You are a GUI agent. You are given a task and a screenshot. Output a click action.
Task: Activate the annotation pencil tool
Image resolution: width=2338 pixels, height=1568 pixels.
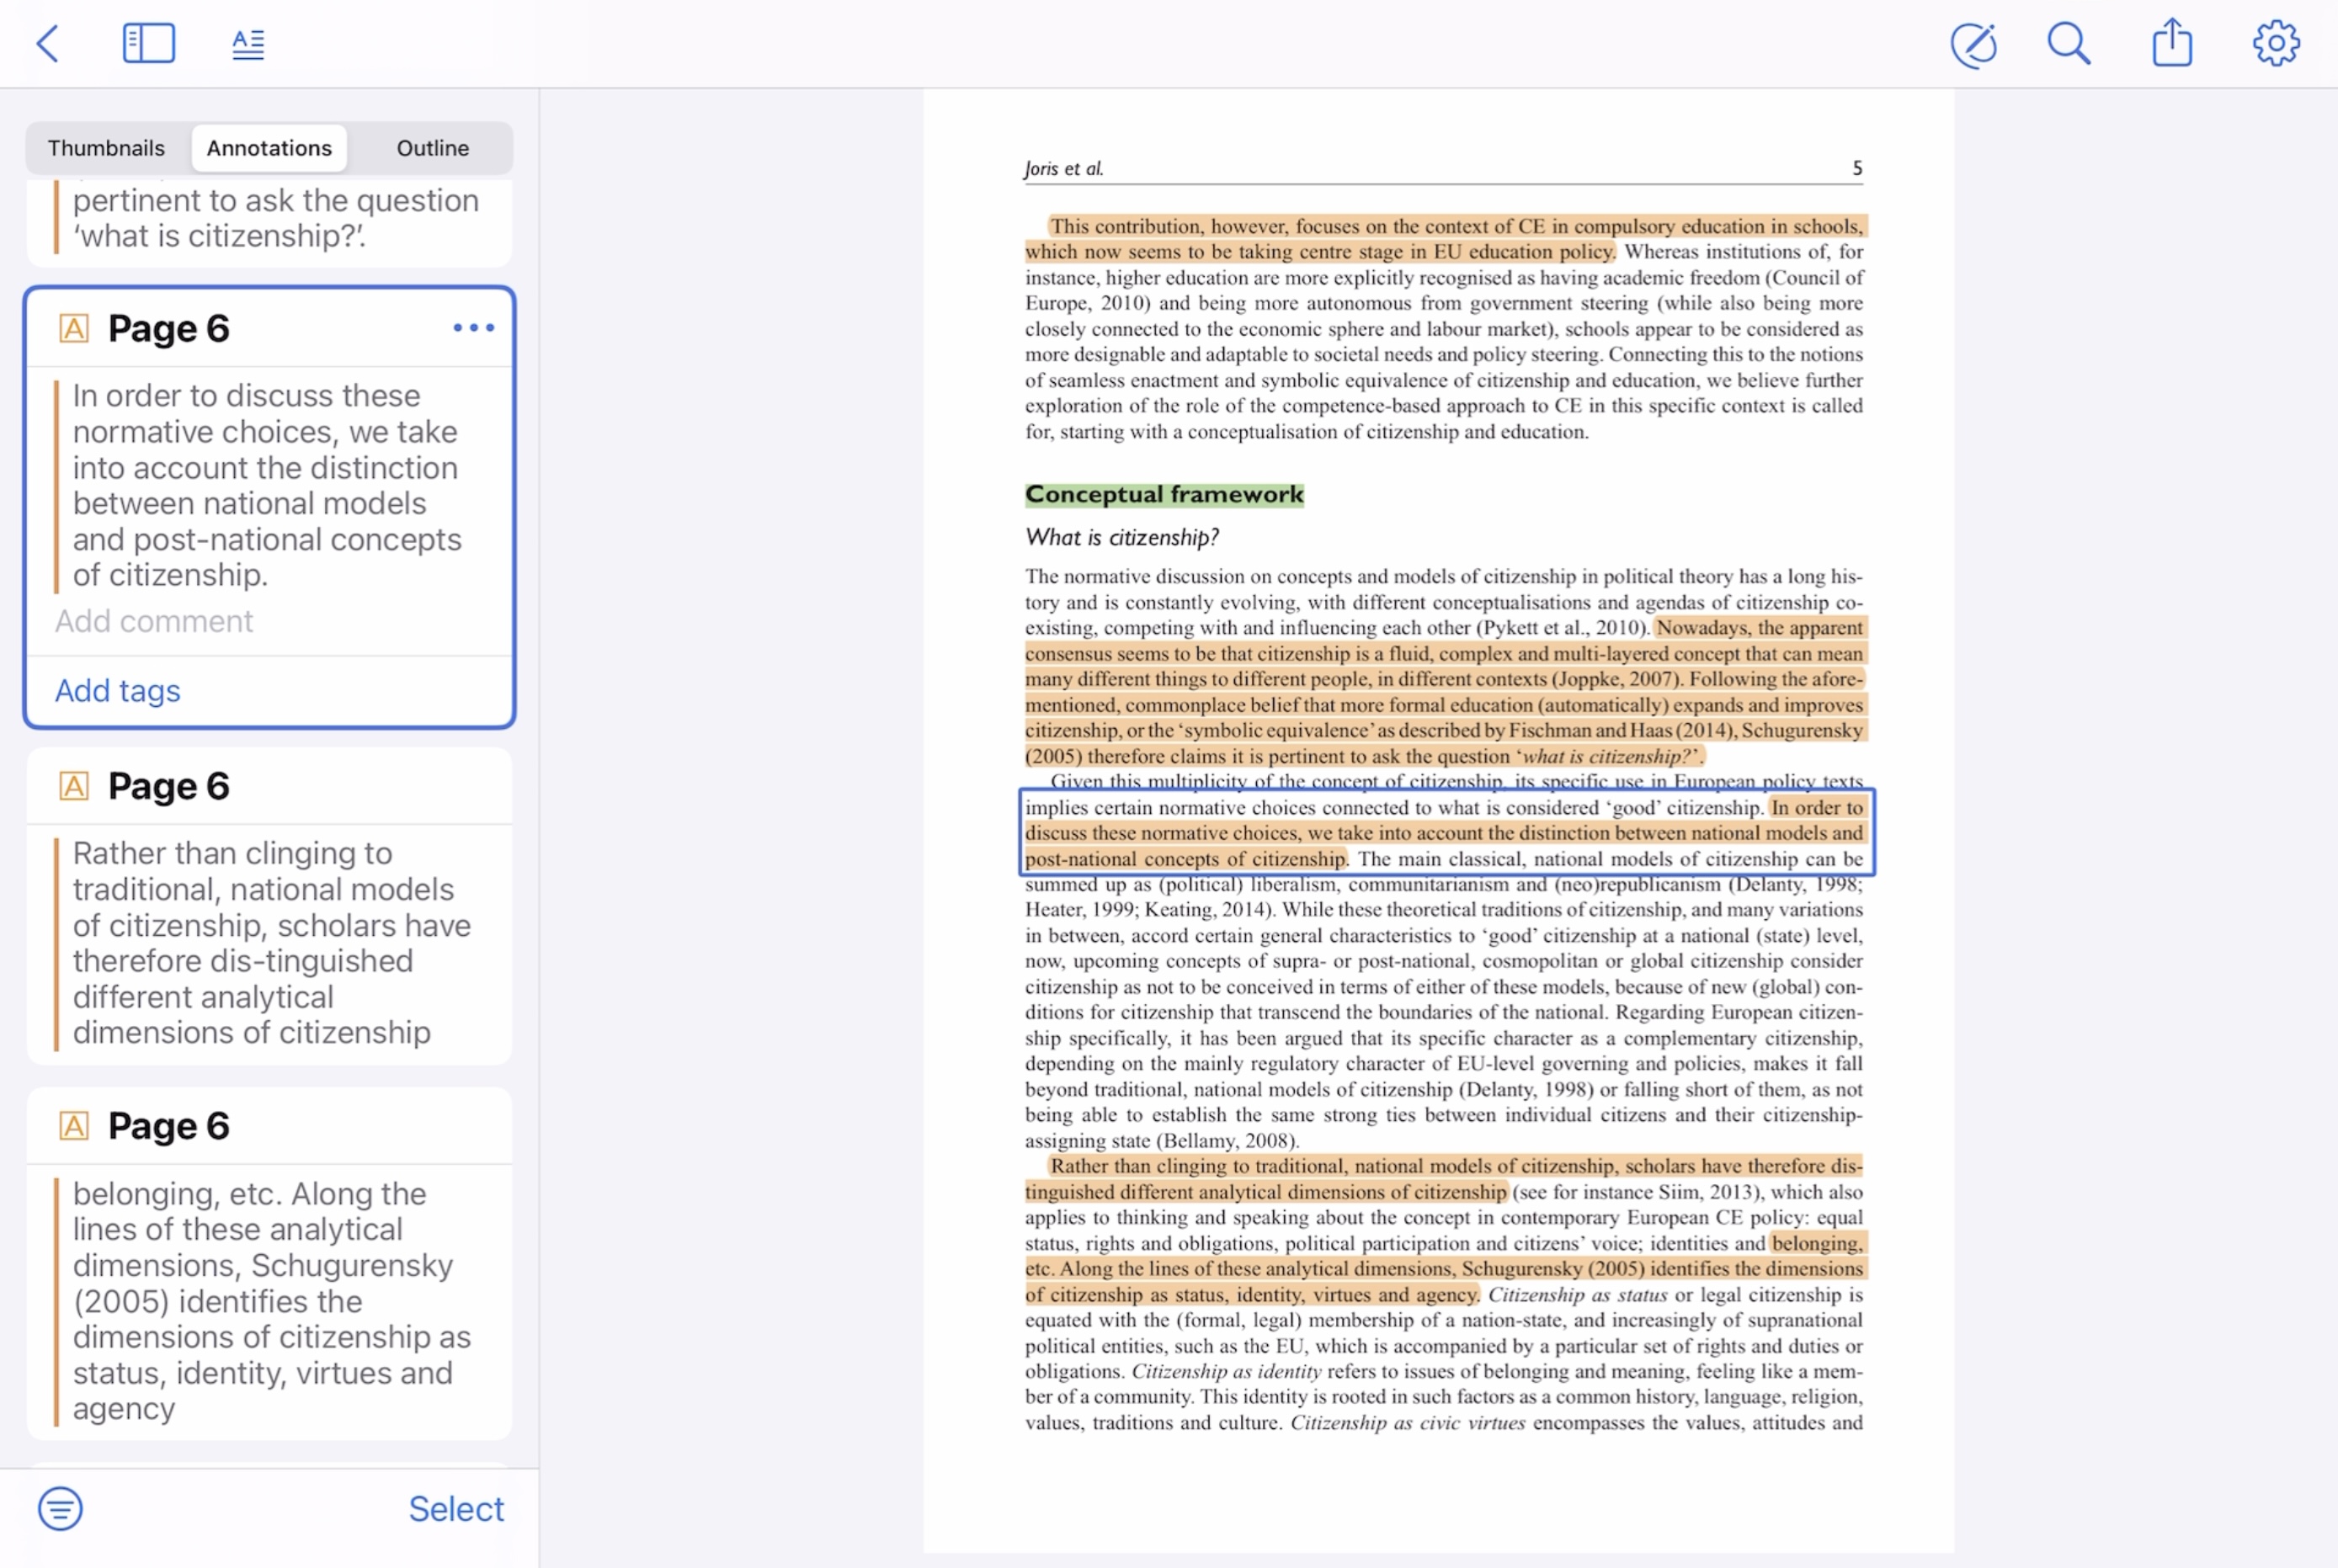point(1973,44)
